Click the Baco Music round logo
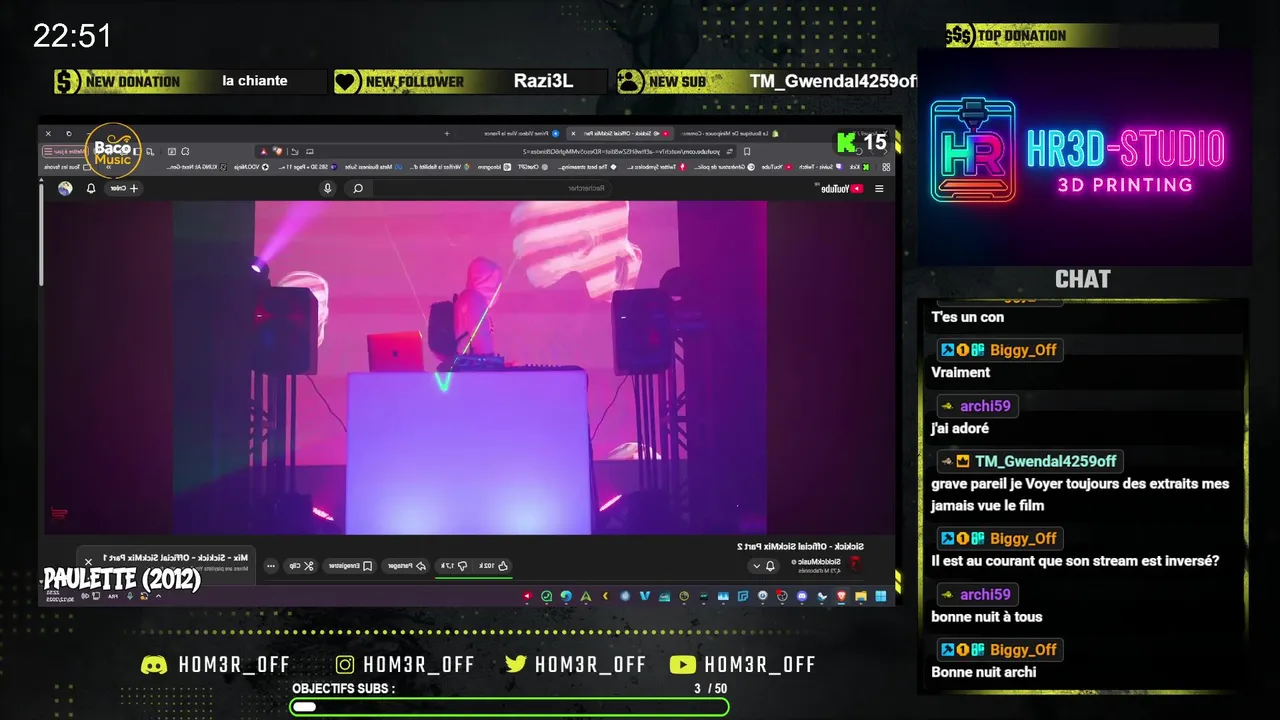The height and width of the screenshot is (720, 1280). (113, 152)
